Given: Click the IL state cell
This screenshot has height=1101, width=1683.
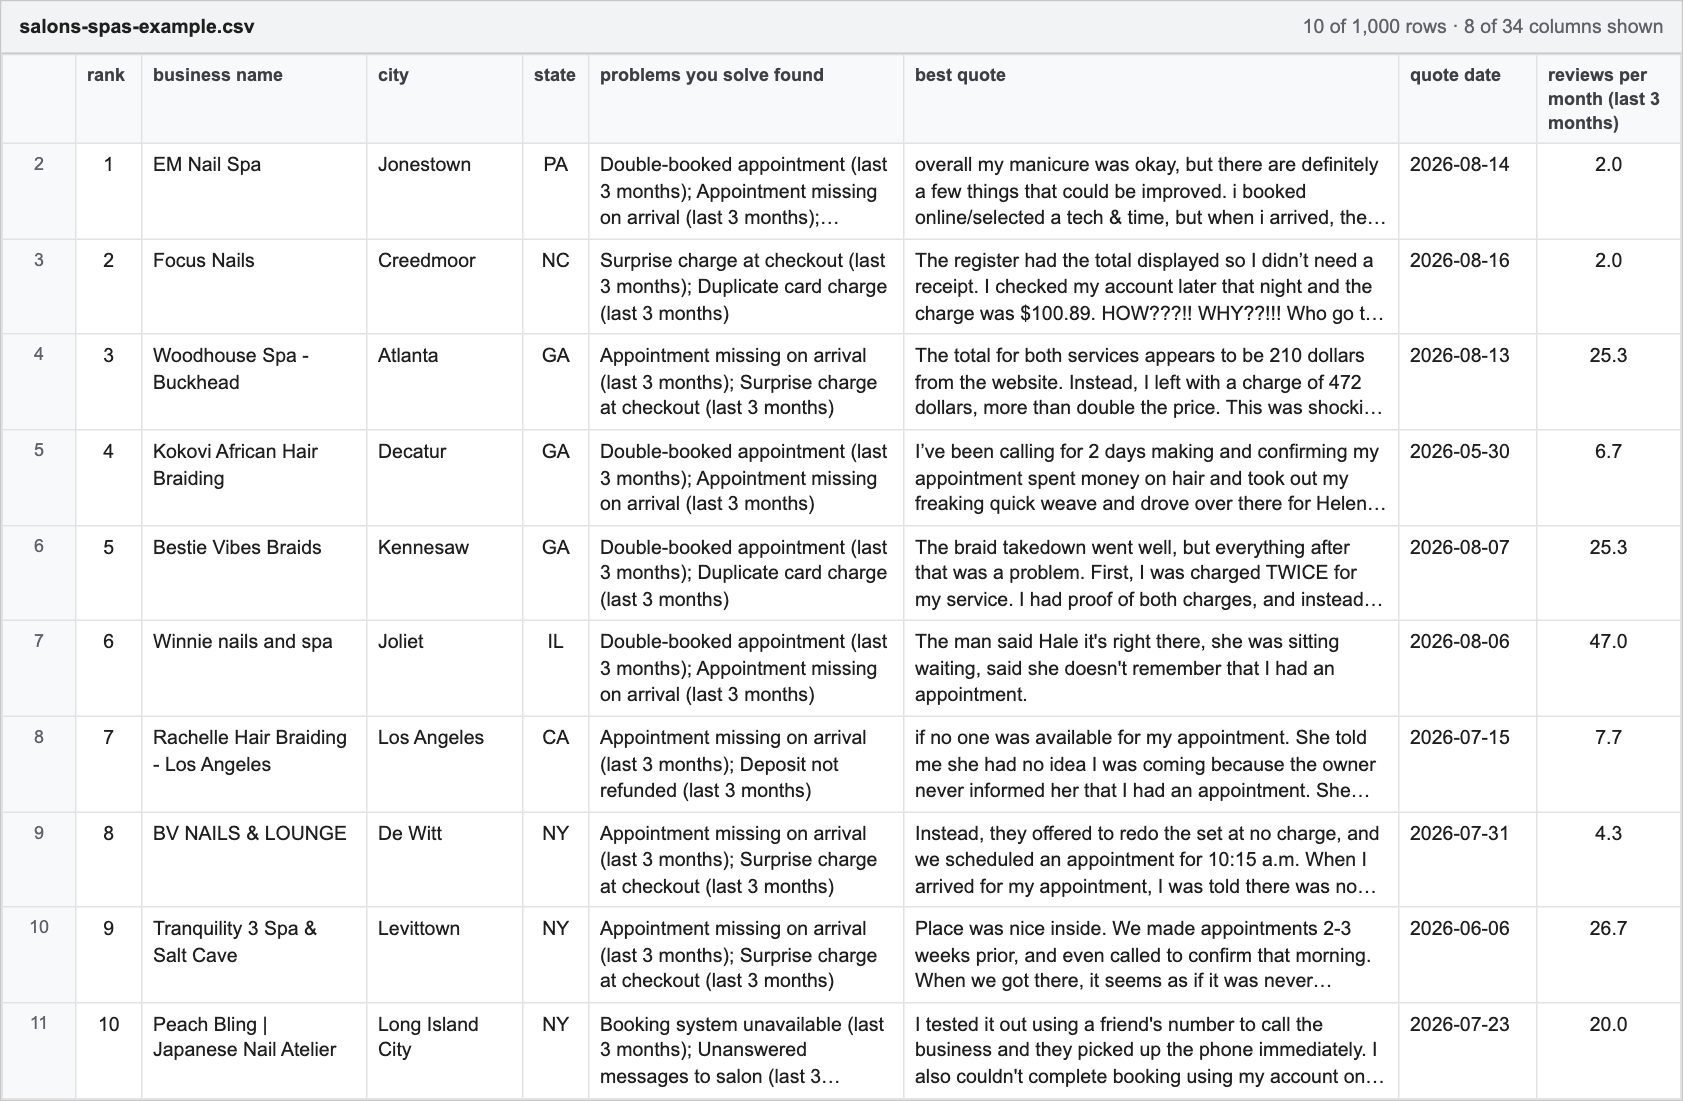Looking at the screenshot, I should (555, 668).
